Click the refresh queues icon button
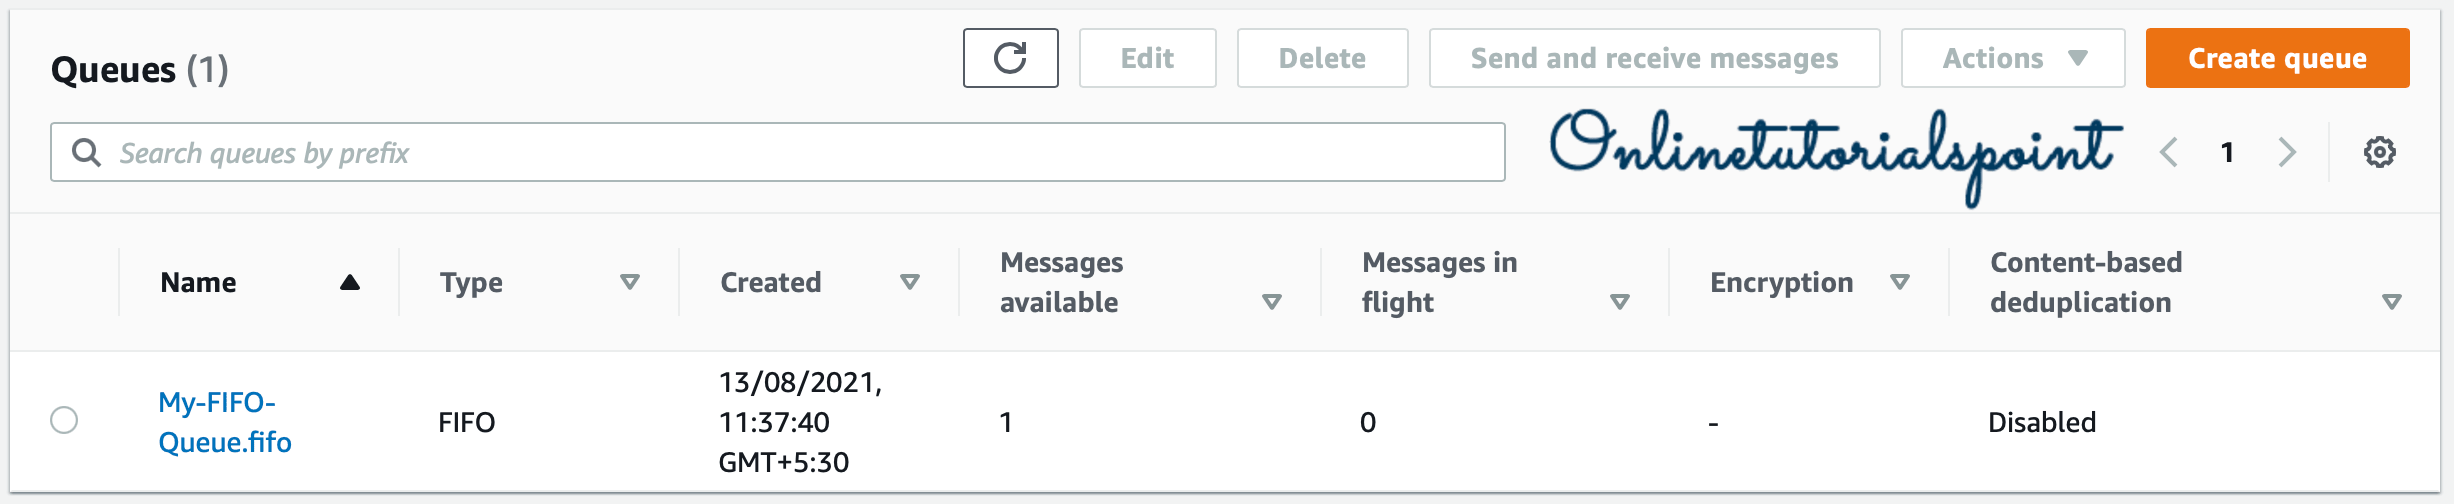 tap(1010, 58)
